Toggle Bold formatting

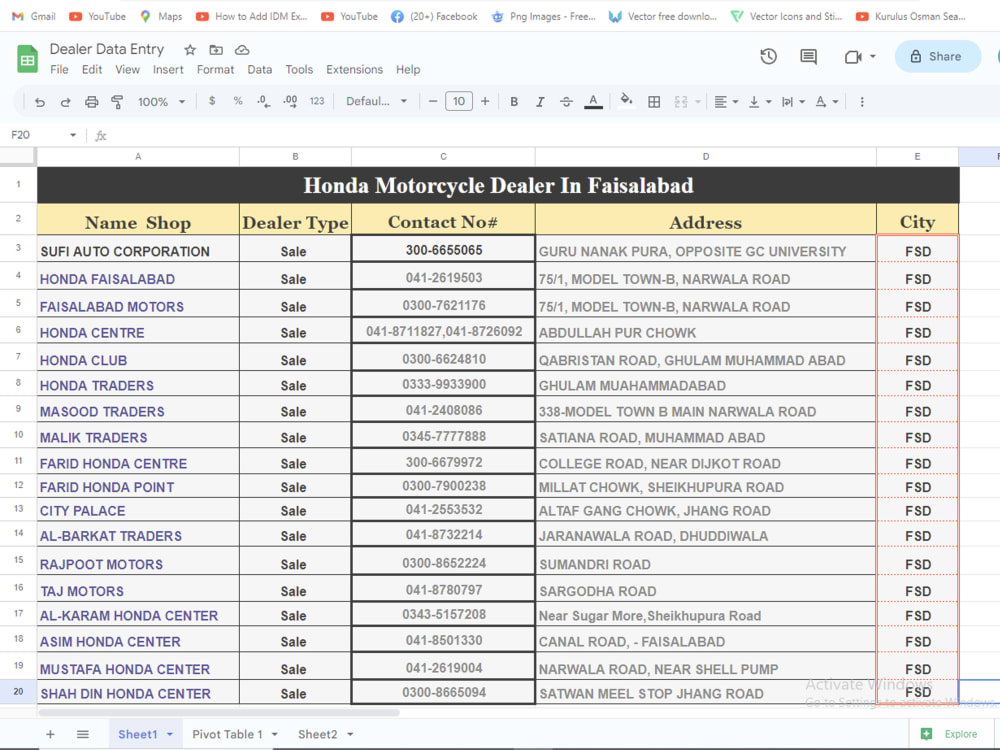tap(514, 102)
